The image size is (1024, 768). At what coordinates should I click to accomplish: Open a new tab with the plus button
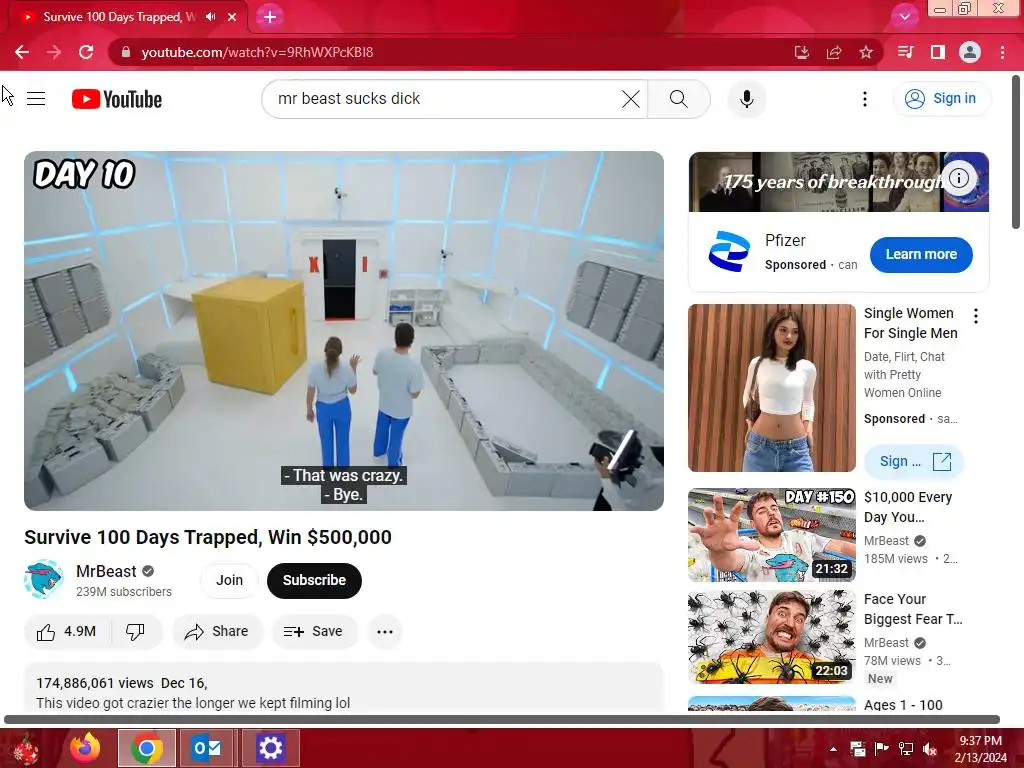click(270, 17)
